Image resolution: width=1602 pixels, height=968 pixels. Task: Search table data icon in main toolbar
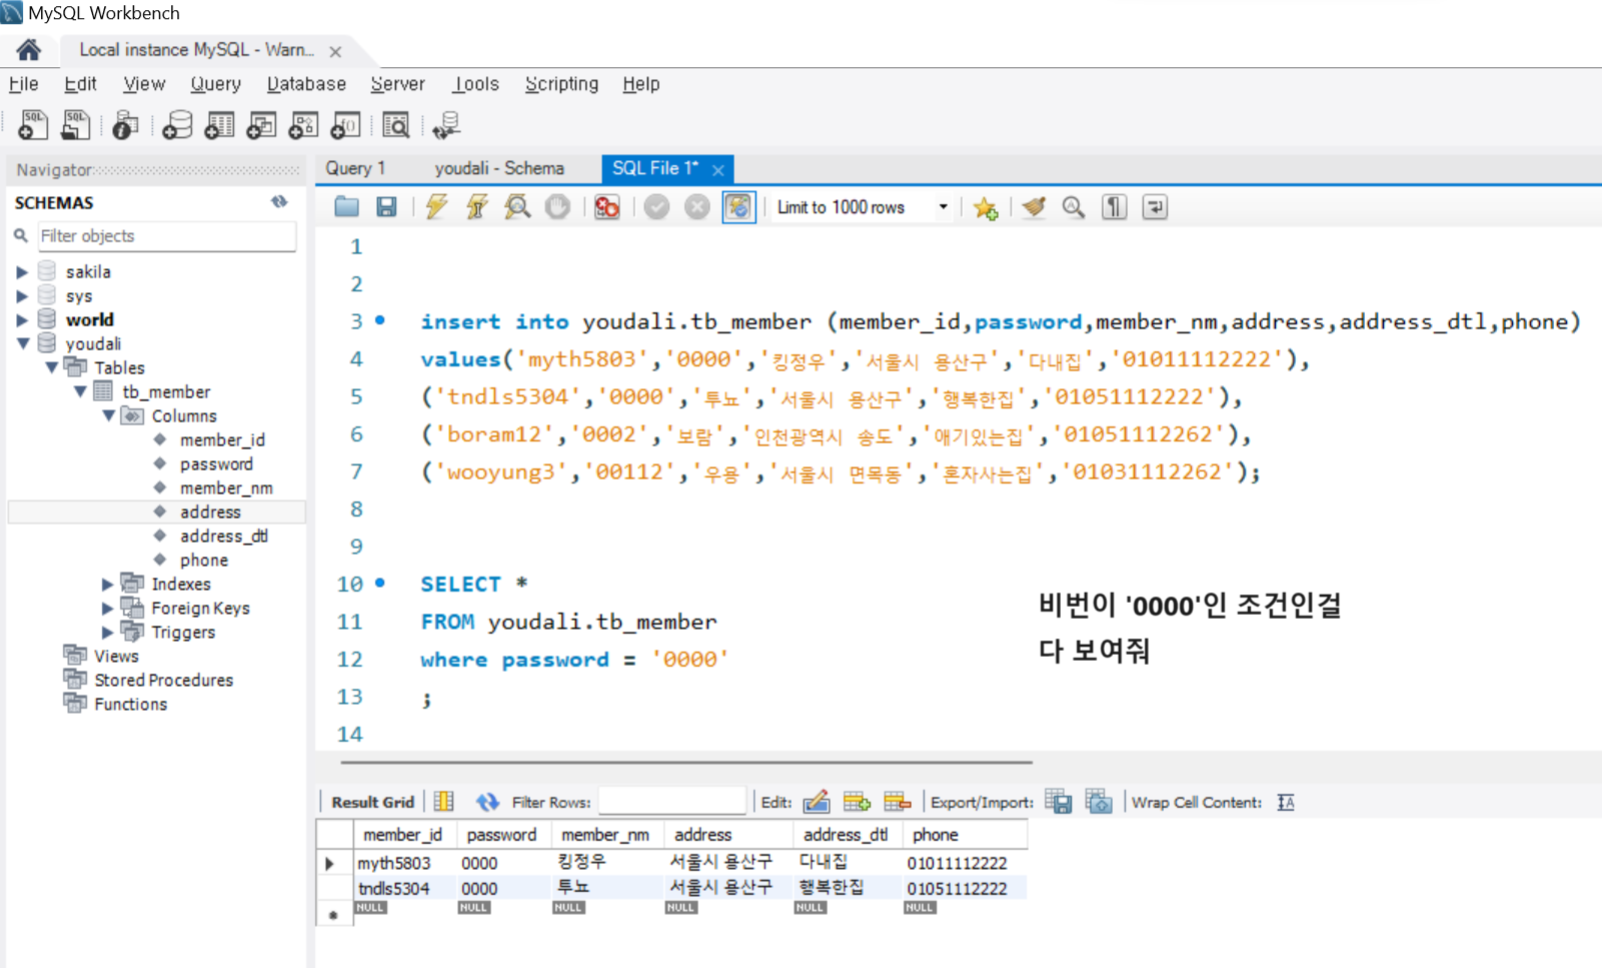coord(396,125)
